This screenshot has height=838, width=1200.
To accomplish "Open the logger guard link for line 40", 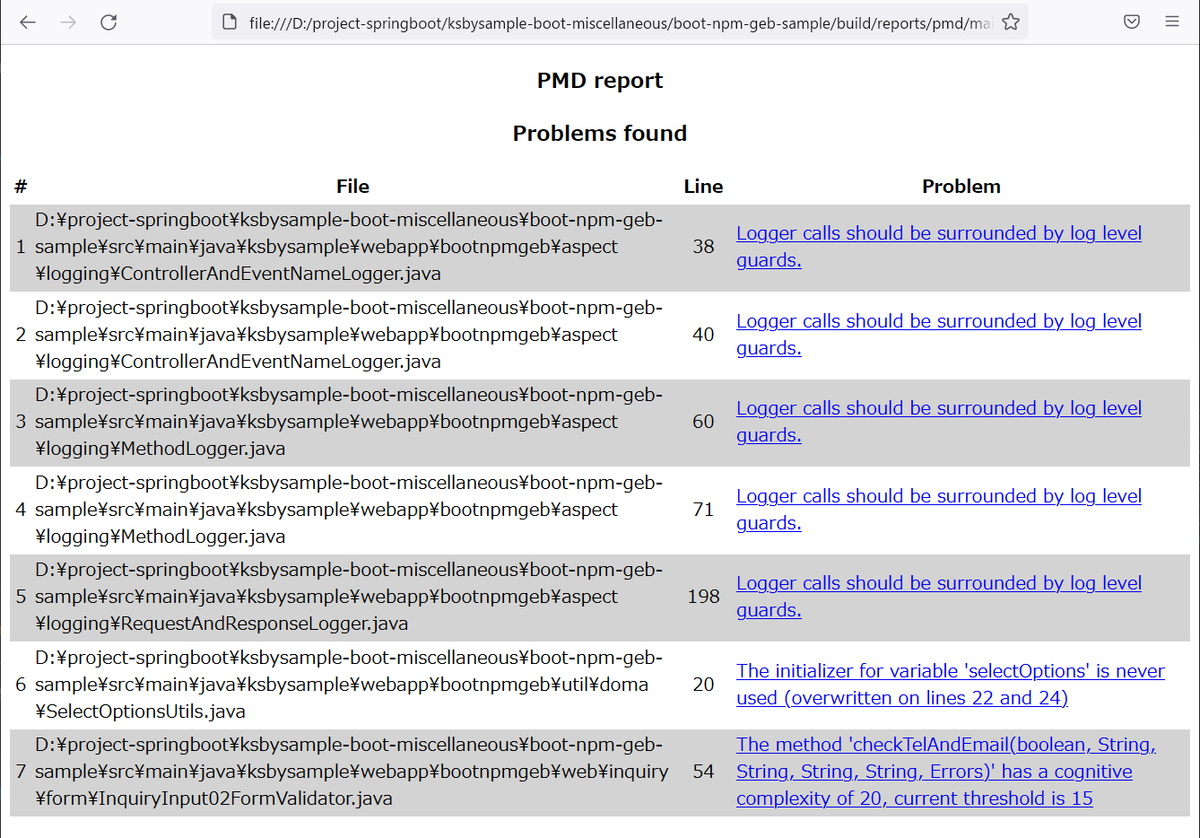I will pyautogui.click(x=939, y=334).
